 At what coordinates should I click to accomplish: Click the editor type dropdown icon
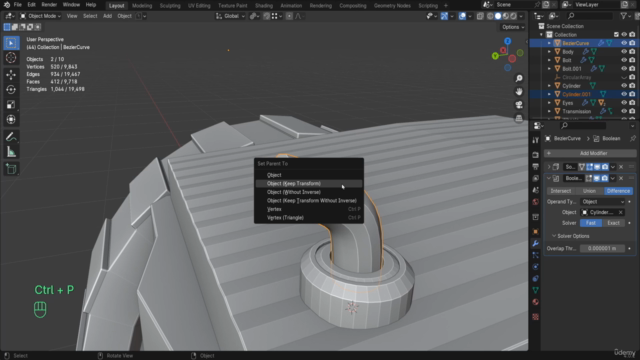[9, 16]
